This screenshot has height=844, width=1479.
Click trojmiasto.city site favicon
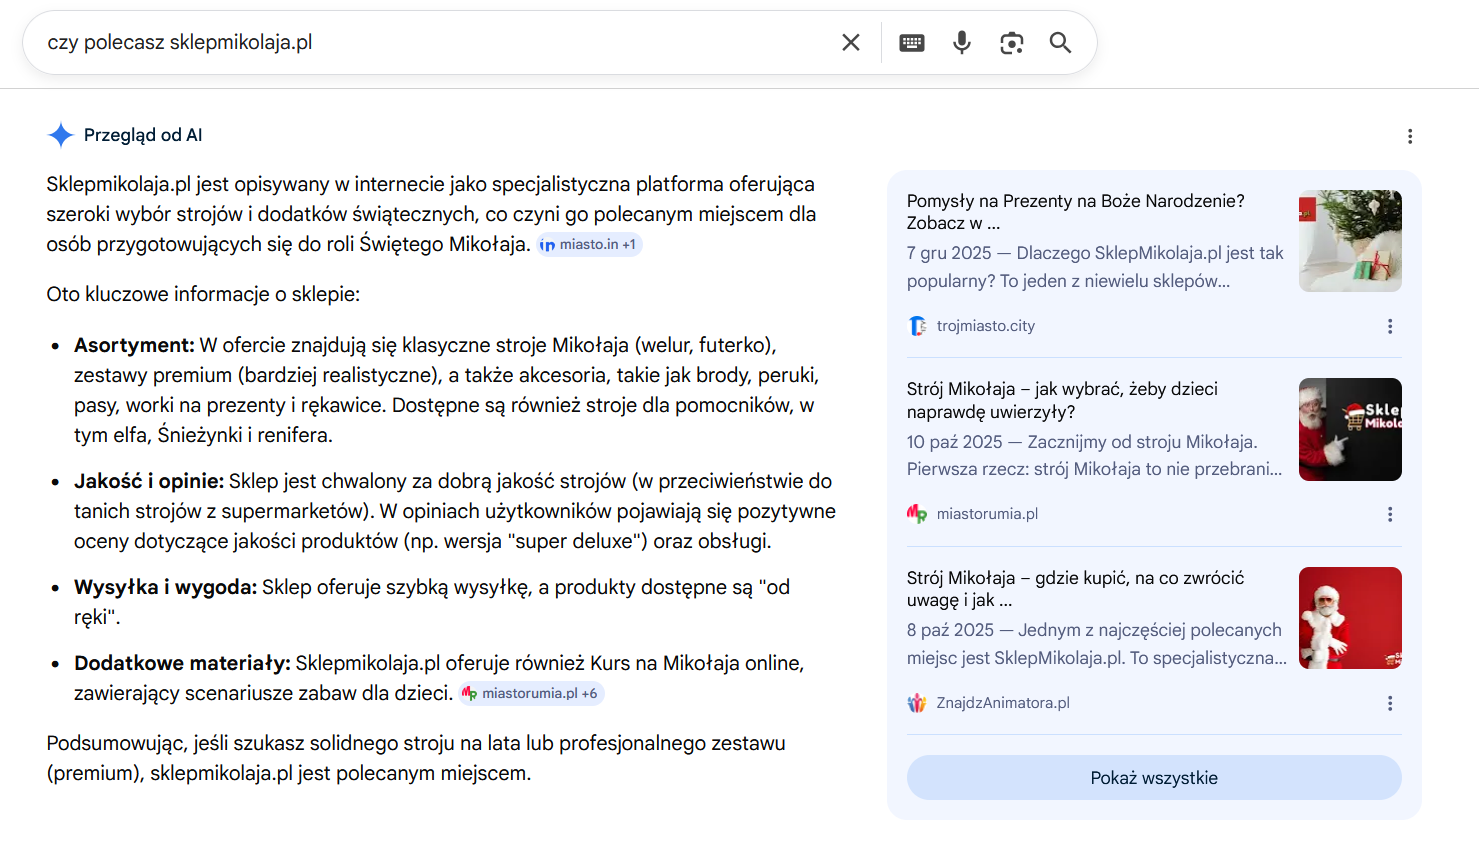[x=917, y=326]
